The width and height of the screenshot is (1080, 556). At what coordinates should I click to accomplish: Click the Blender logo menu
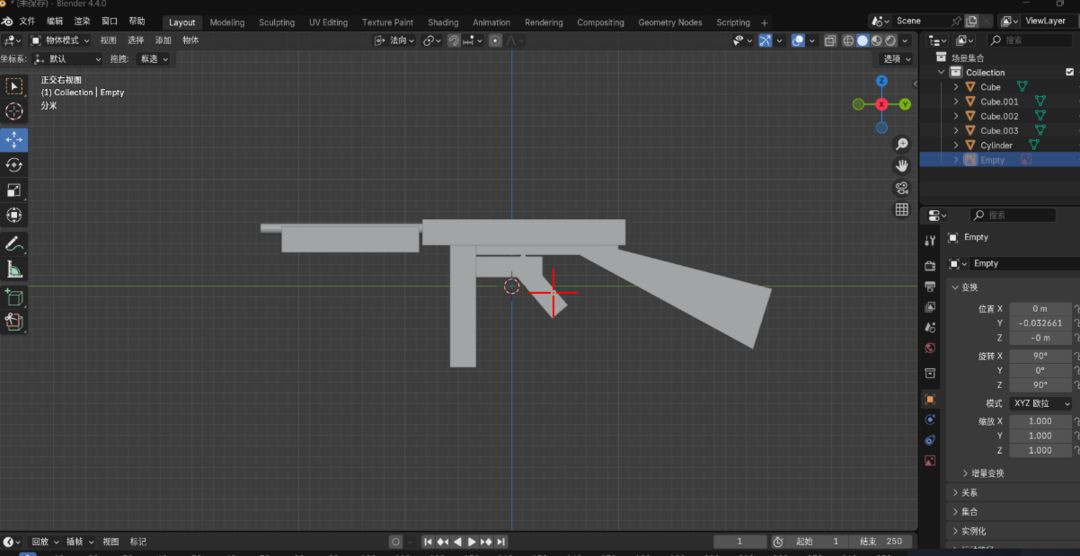tap(8, 21)
